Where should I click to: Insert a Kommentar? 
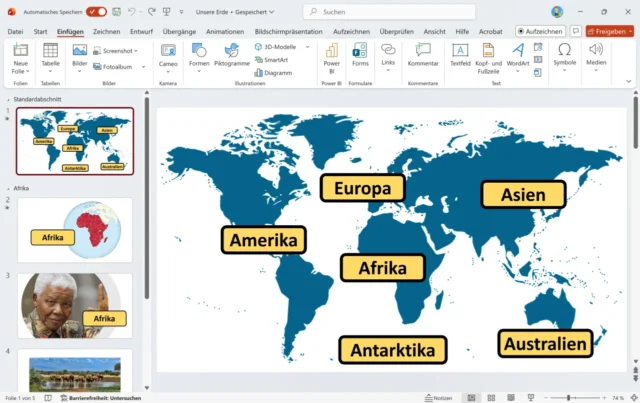point(423,55)
